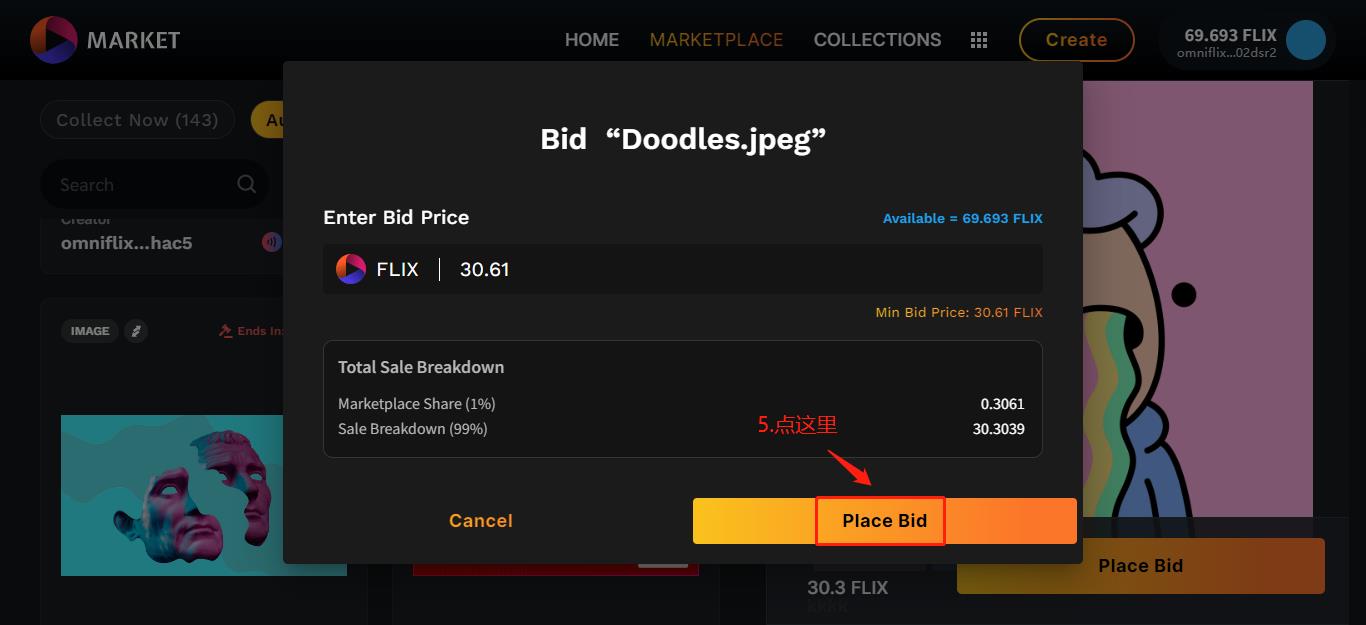Select the Collect Now (143) filter
1366x625 pixels.
(137, 120)
